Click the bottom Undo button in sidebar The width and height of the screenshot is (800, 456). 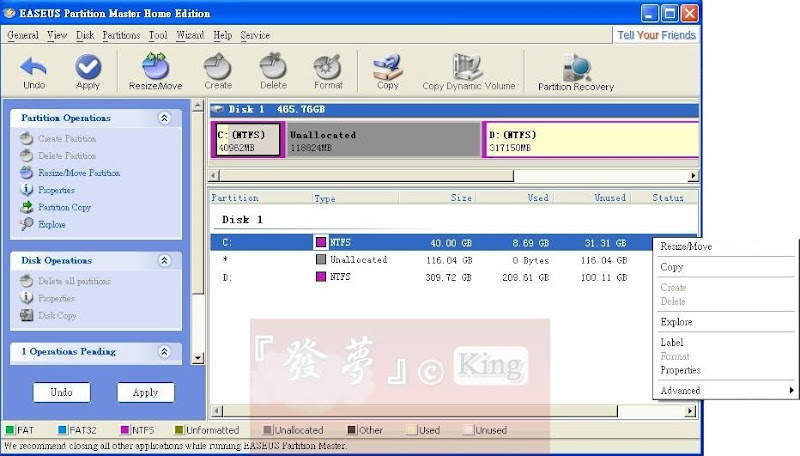[62, 392]
